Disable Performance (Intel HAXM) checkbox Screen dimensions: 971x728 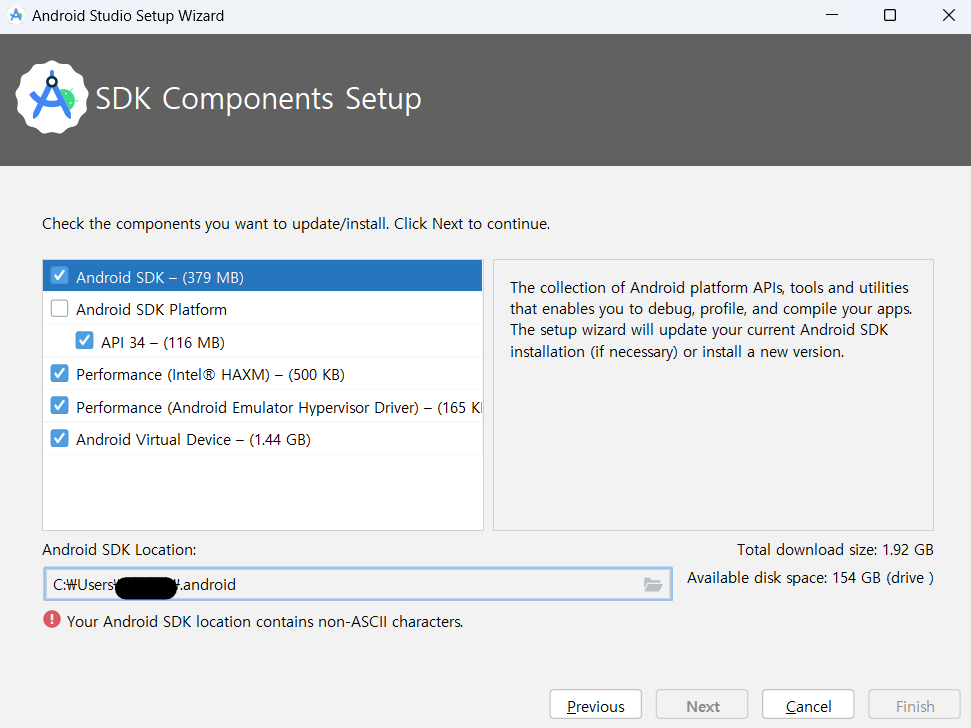pyautogui.click(x=59, y=373)
